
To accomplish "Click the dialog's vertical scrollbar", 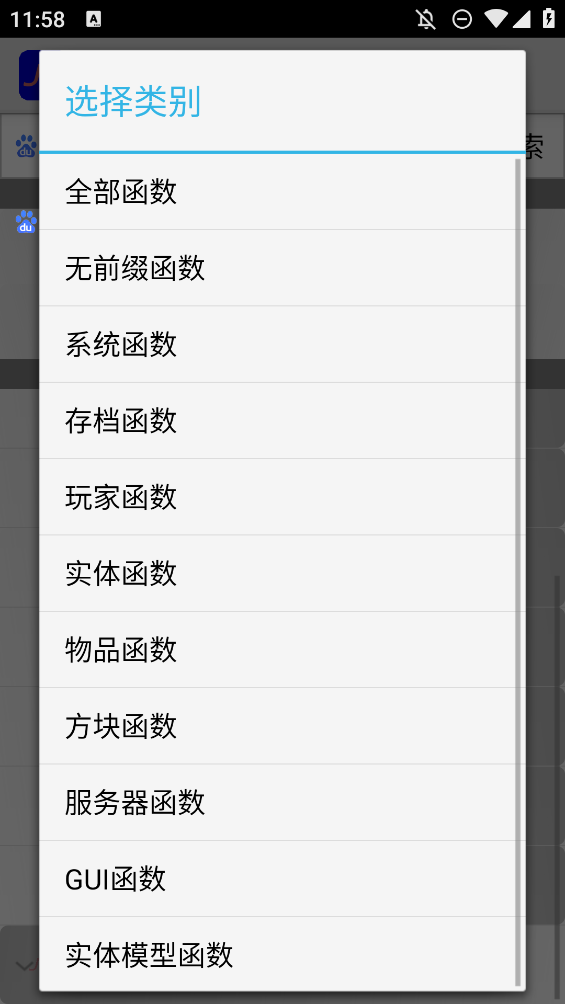I will click(518, 573).
